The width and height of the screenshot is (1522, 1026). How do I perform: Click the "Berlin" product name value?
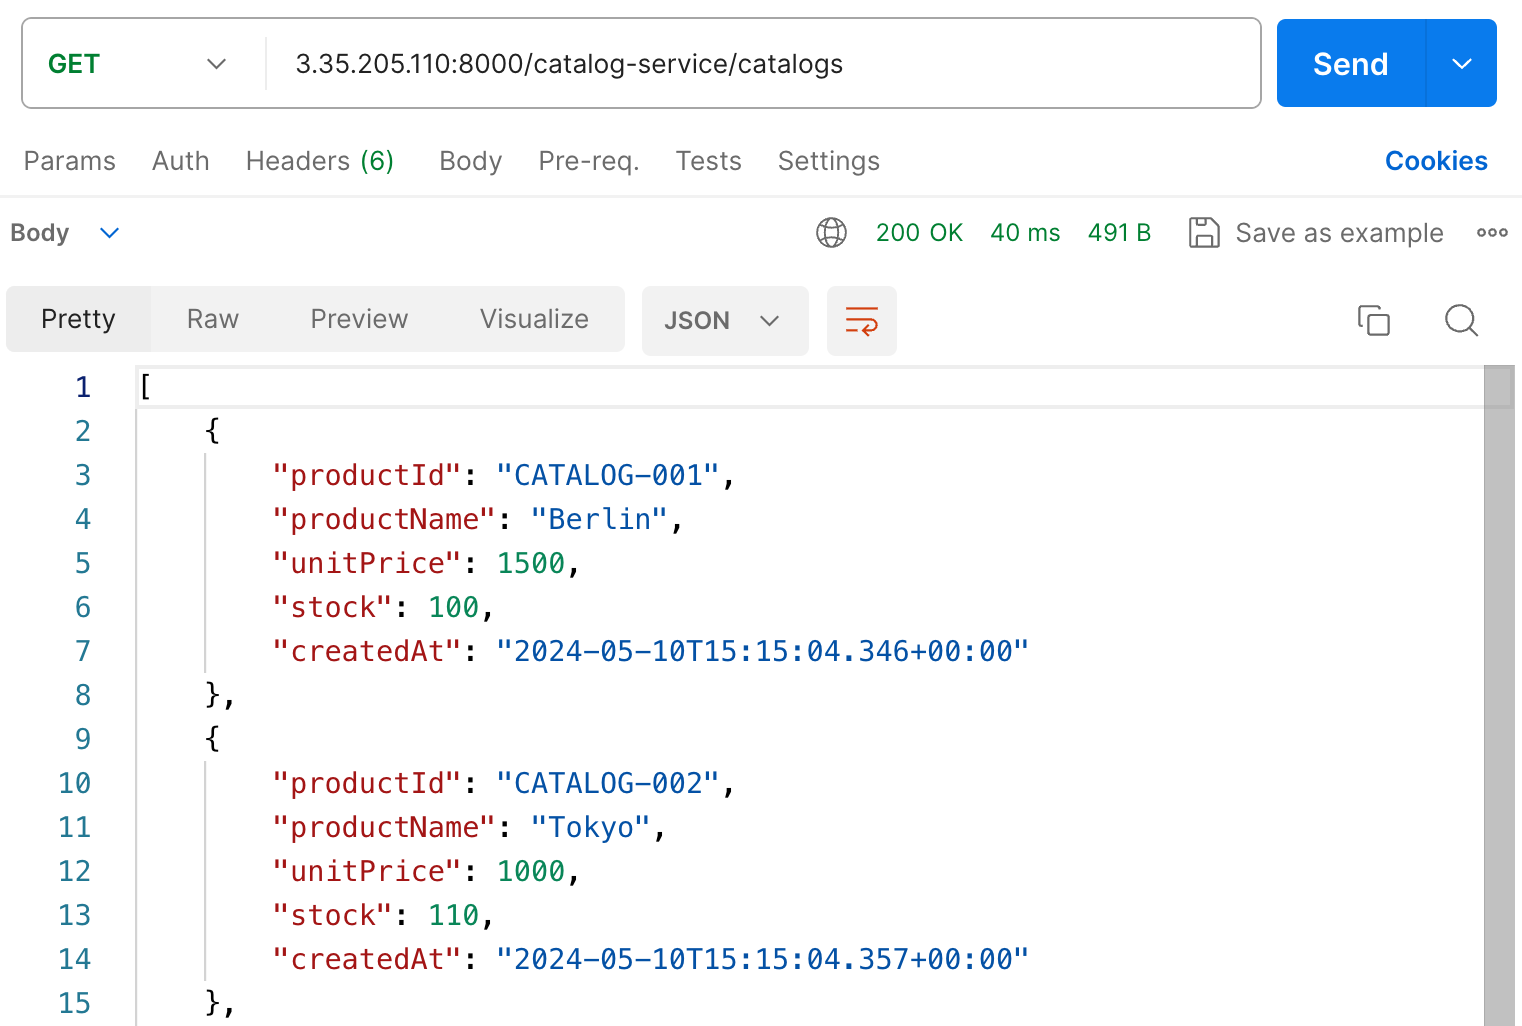coord(600,519)
